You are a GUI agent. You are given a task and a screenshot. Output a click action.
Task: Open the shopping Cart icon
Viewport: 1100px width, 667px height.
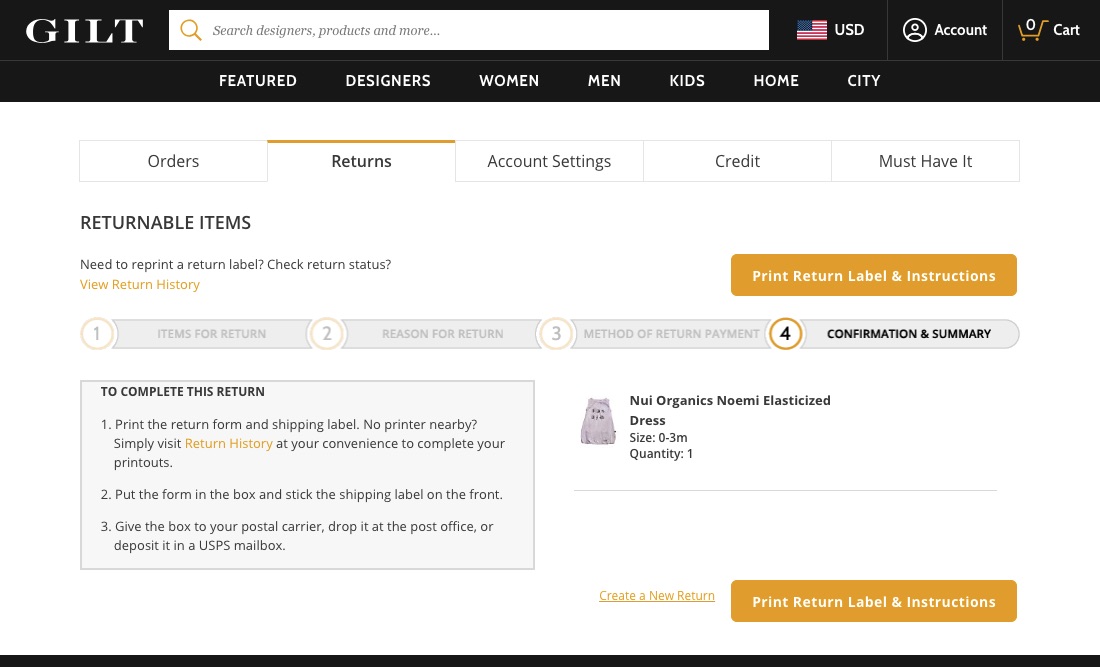pos(1030,30)
